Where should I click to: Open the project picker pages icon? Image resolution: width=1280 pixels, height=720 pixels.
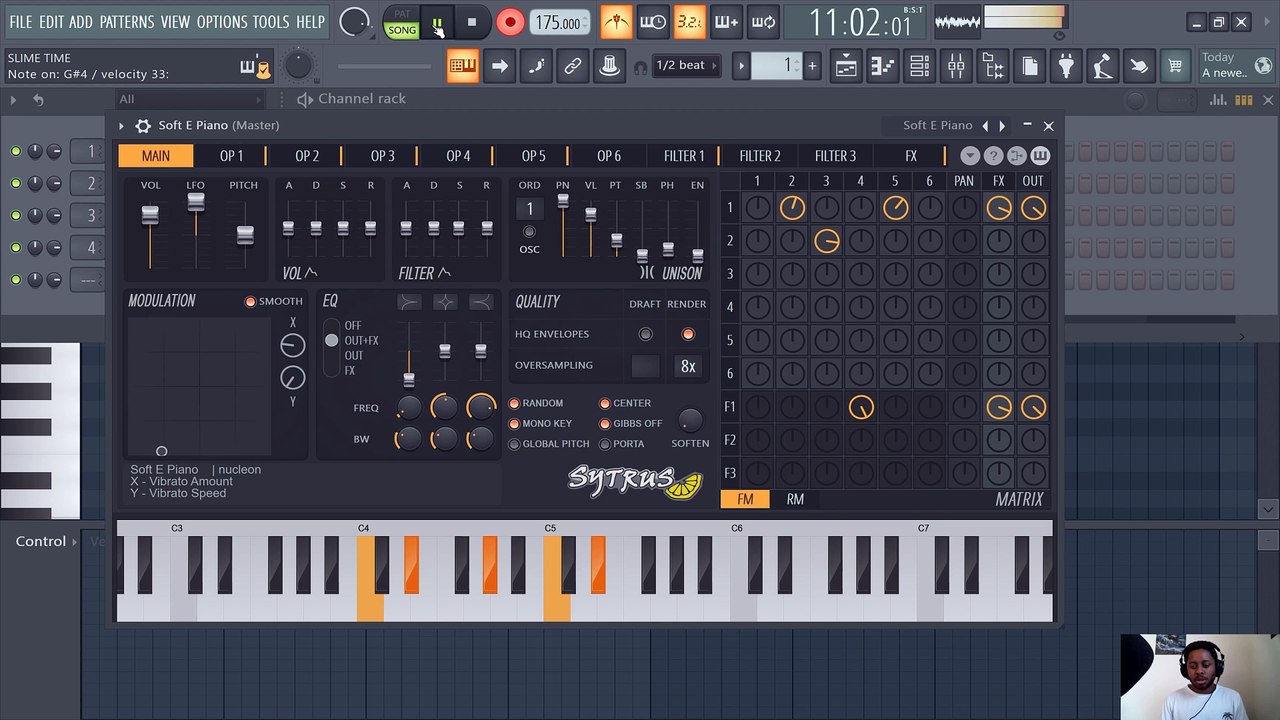pyautogui.click(x=1029, y=66)
